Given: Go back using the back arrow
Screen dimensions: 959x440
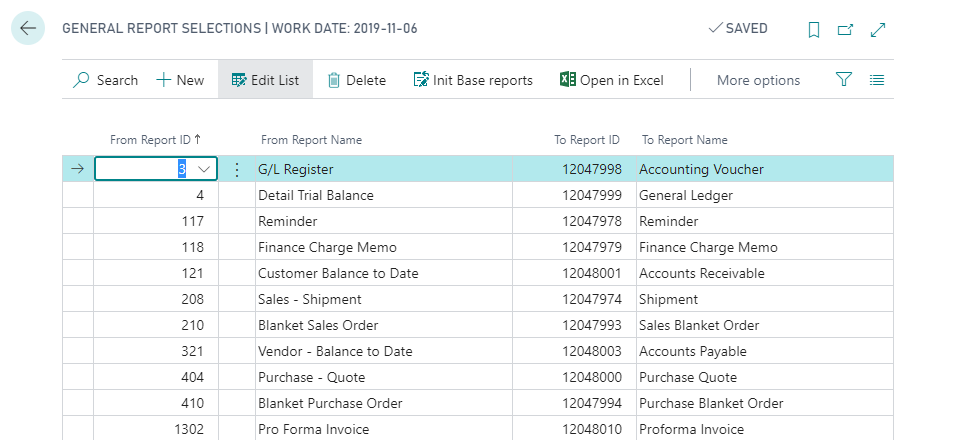Looking at the screenshot, I should tap(28, 28).
